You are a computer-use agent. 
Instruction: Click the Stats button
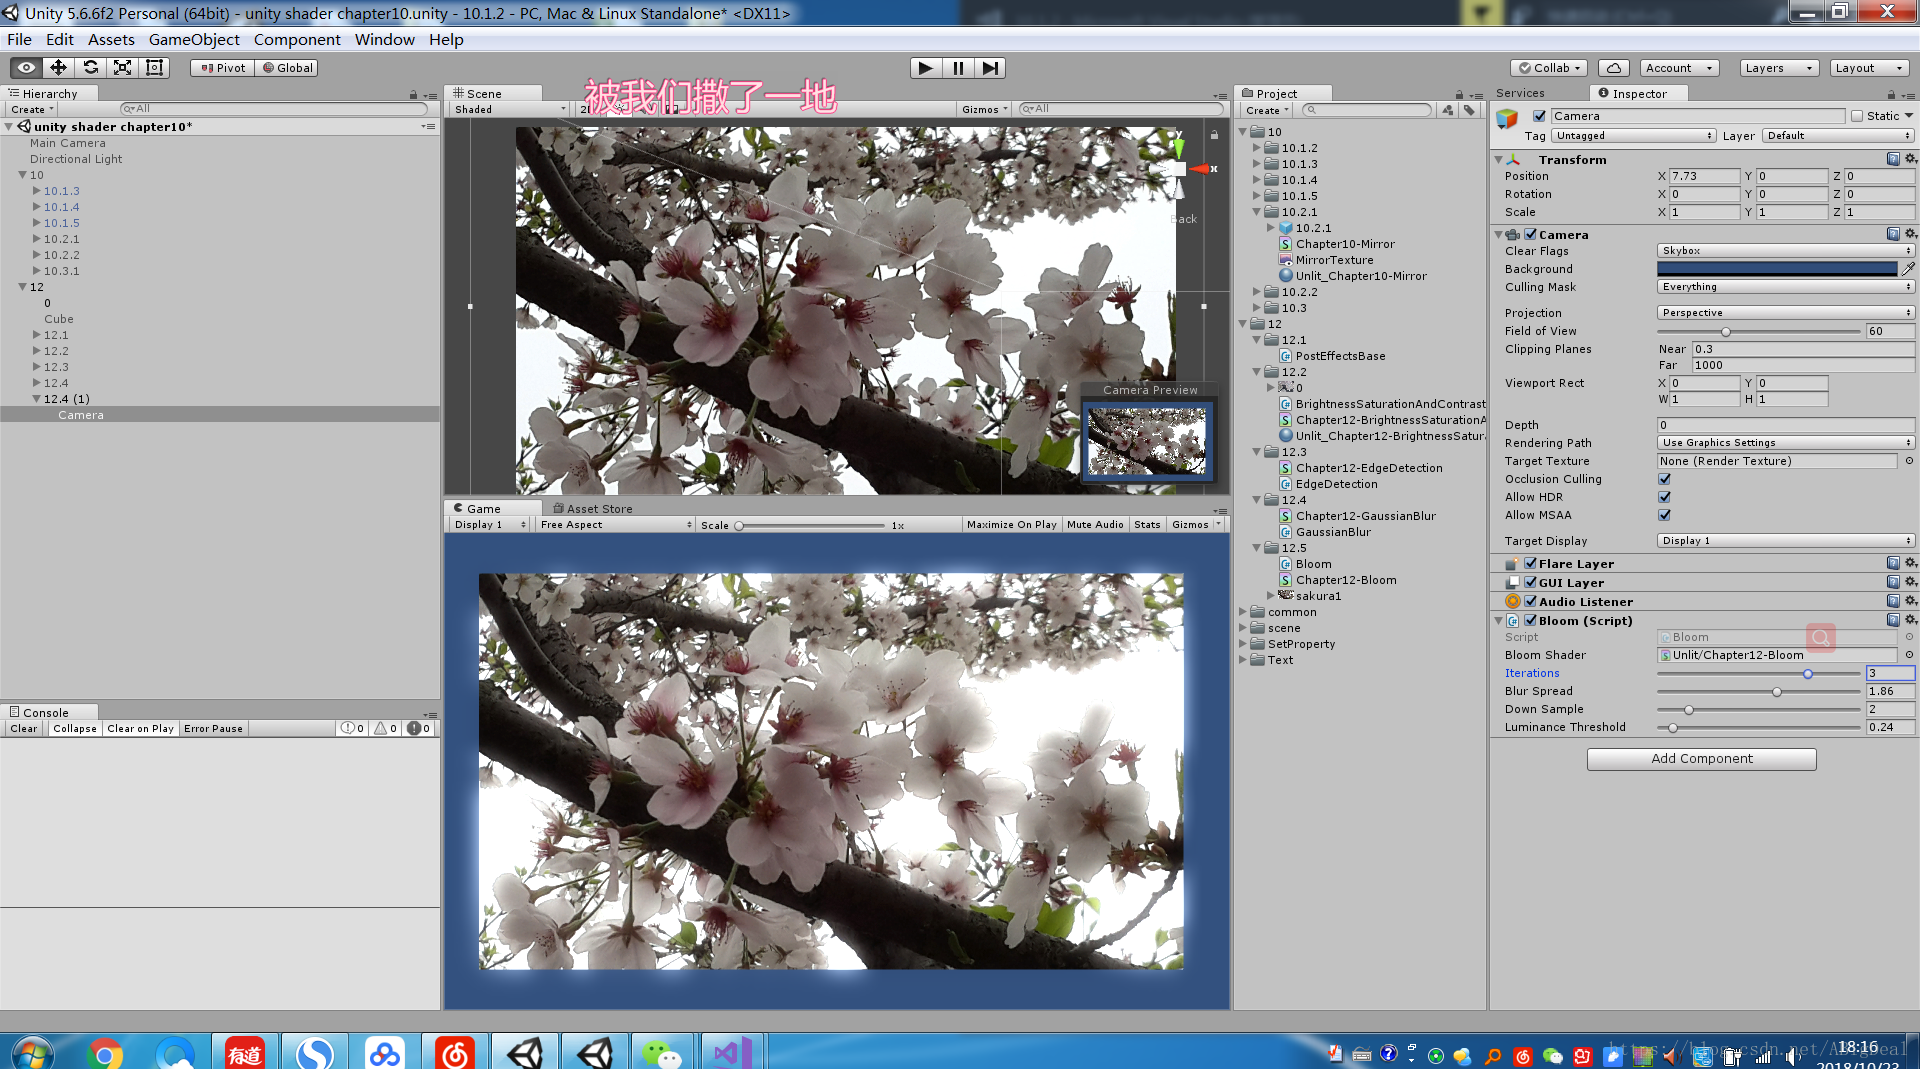pos(1147,524)
